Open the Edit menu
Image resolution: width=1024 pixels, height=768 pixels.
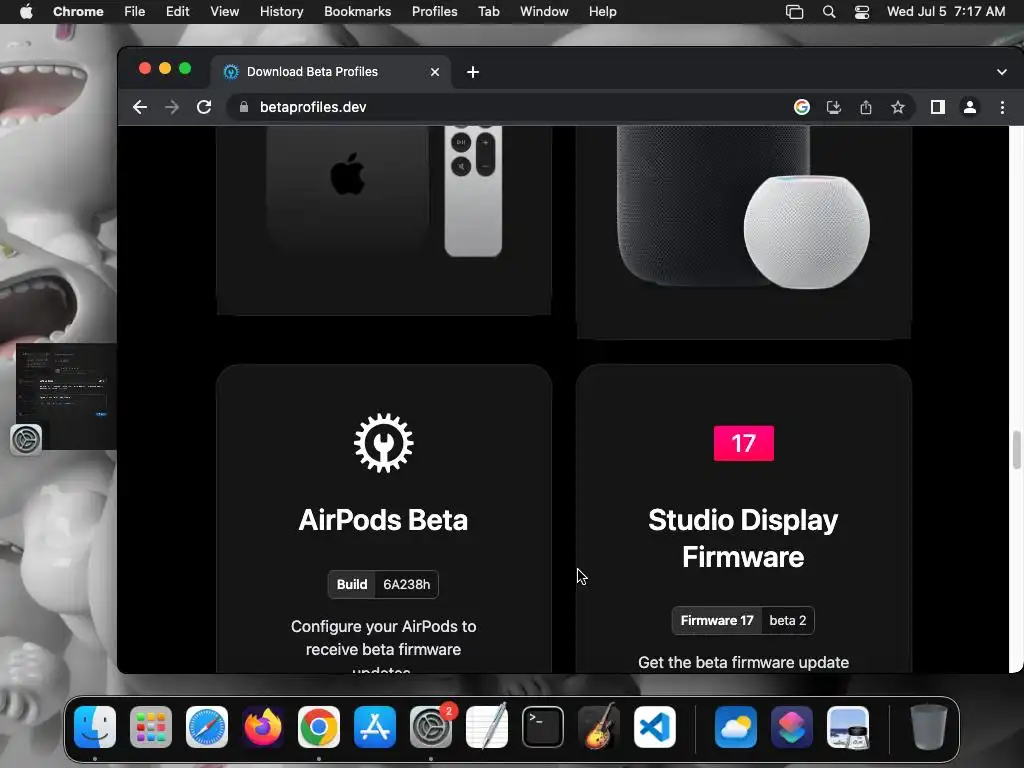(177, 12)
